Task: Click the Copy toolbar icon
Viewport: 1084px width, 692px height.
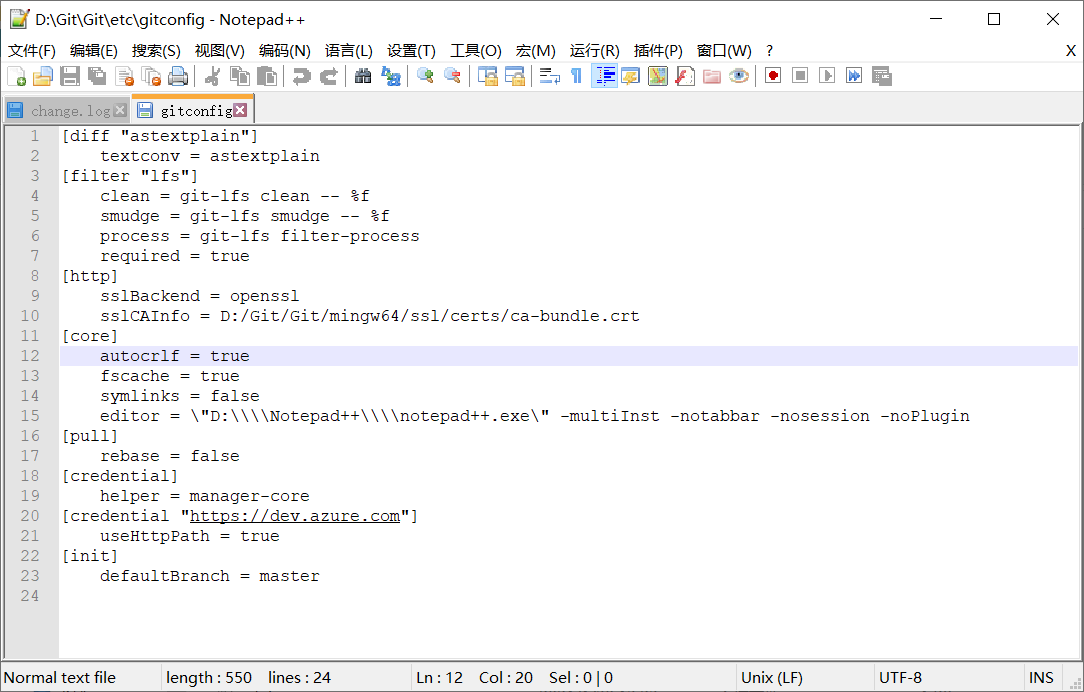Action: tap(239, 76)
